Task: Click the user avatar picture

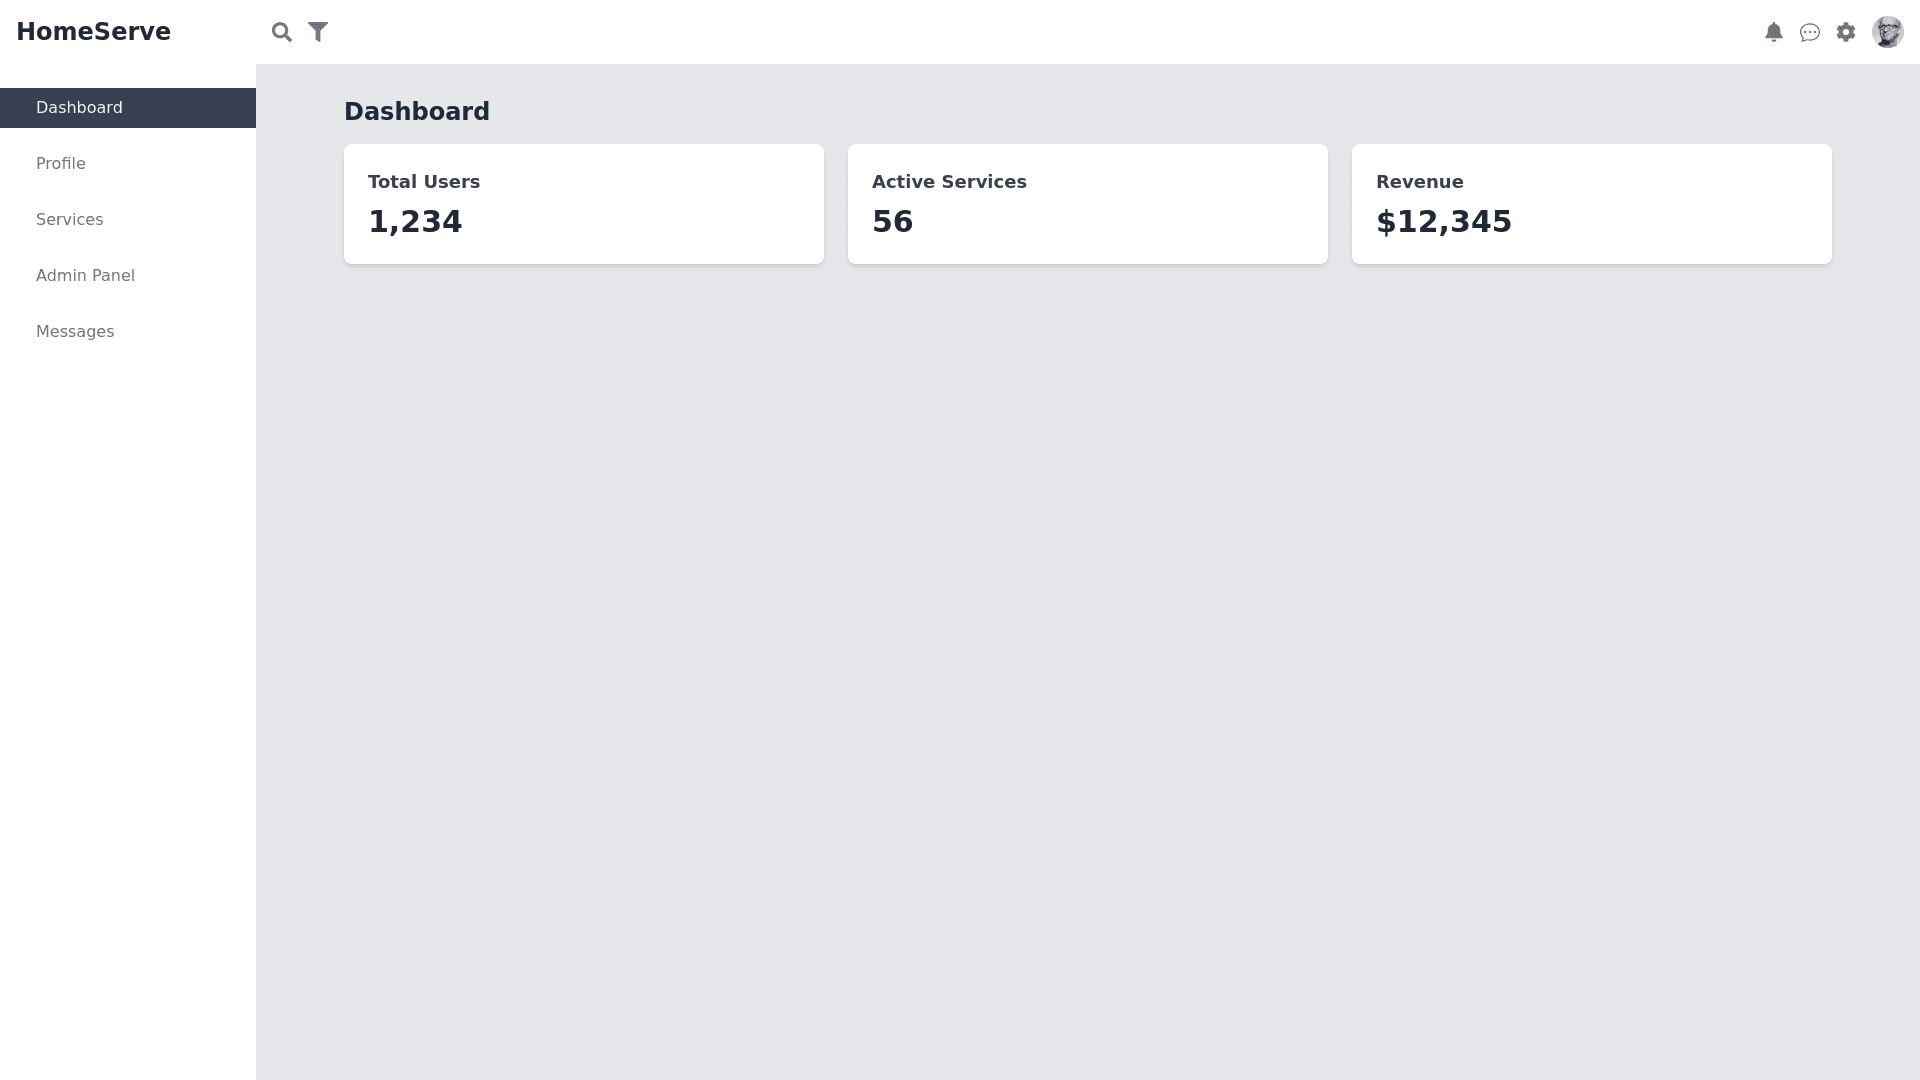Action: click(x=1887, y=32)
